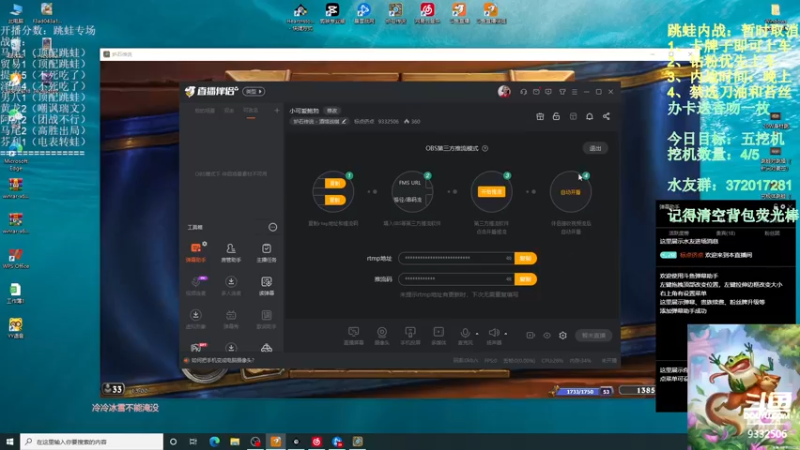Select the first scene tab
The image size is (800, 450).
tap(205, 110)
